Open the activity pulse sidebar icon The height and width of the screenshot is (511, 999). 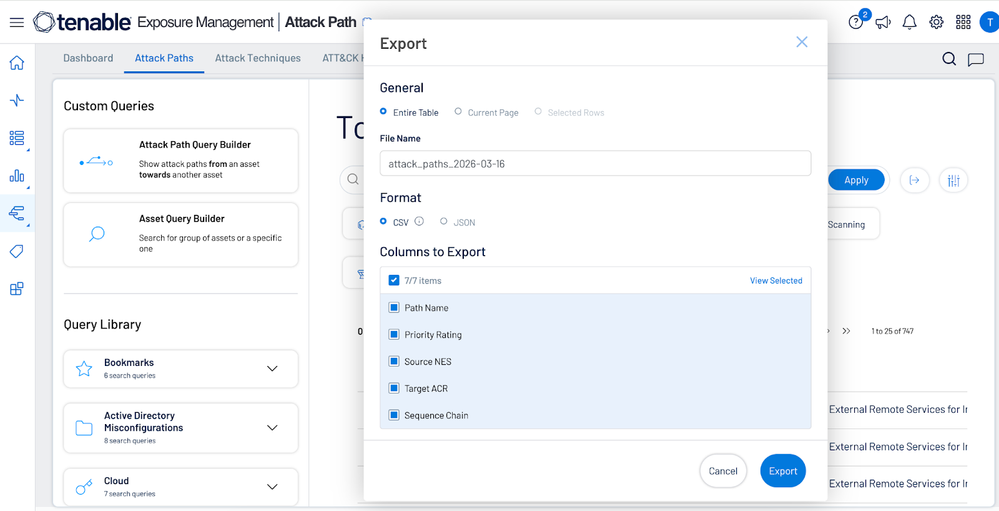(x=17, y=100)
